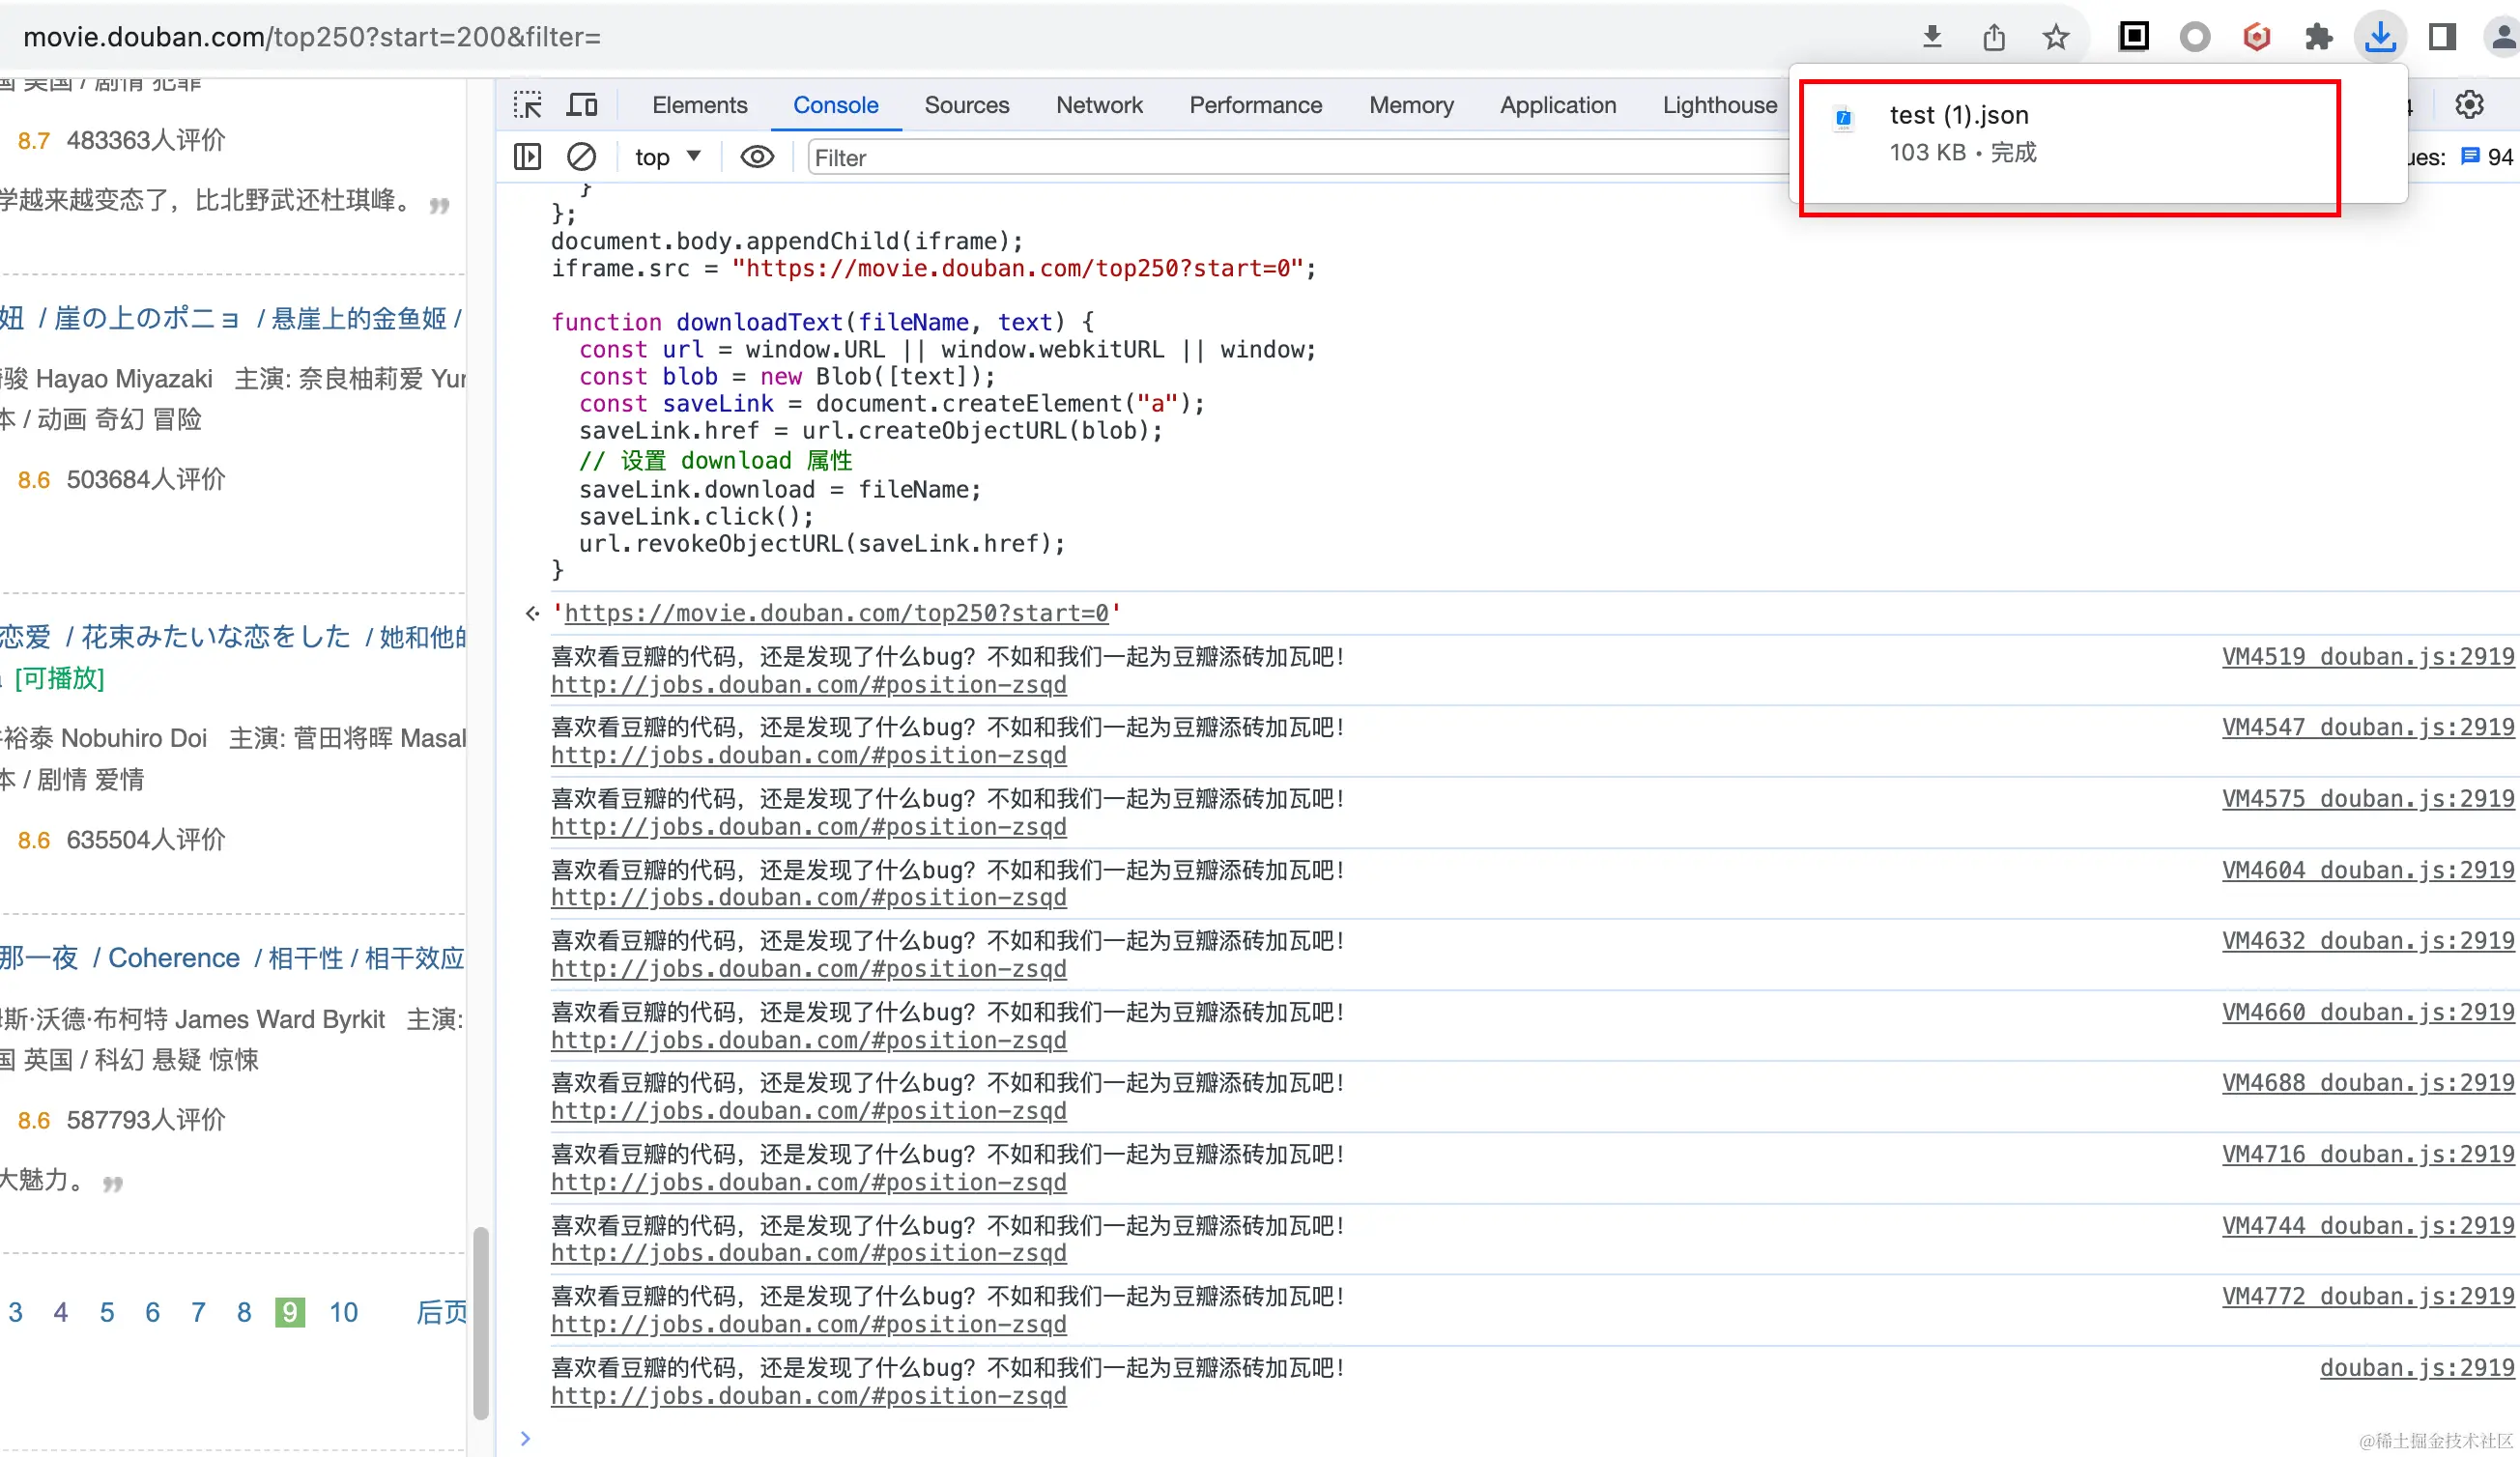Switch to the Sources tab

coord(966,105)
